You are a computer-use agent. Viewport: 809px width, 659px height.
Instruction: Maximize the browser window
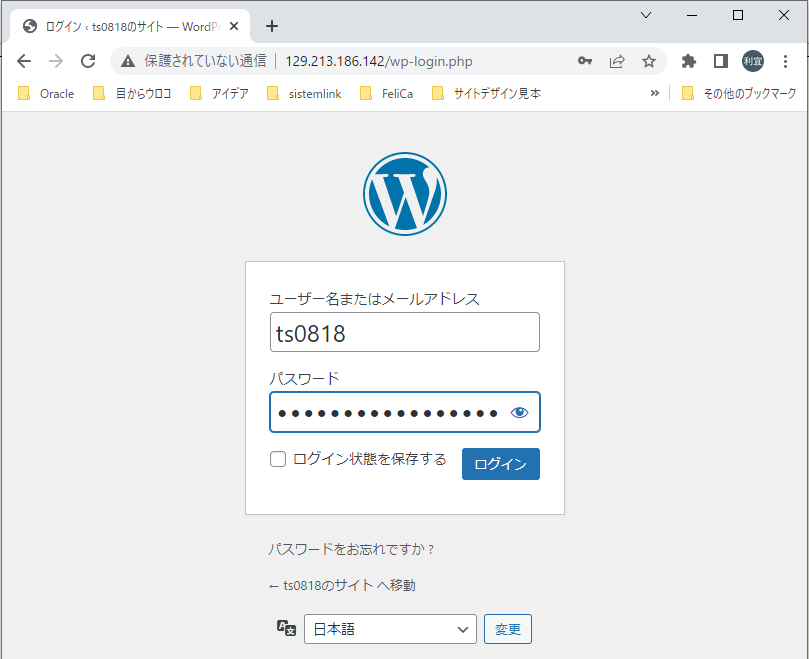pos(738,15)
